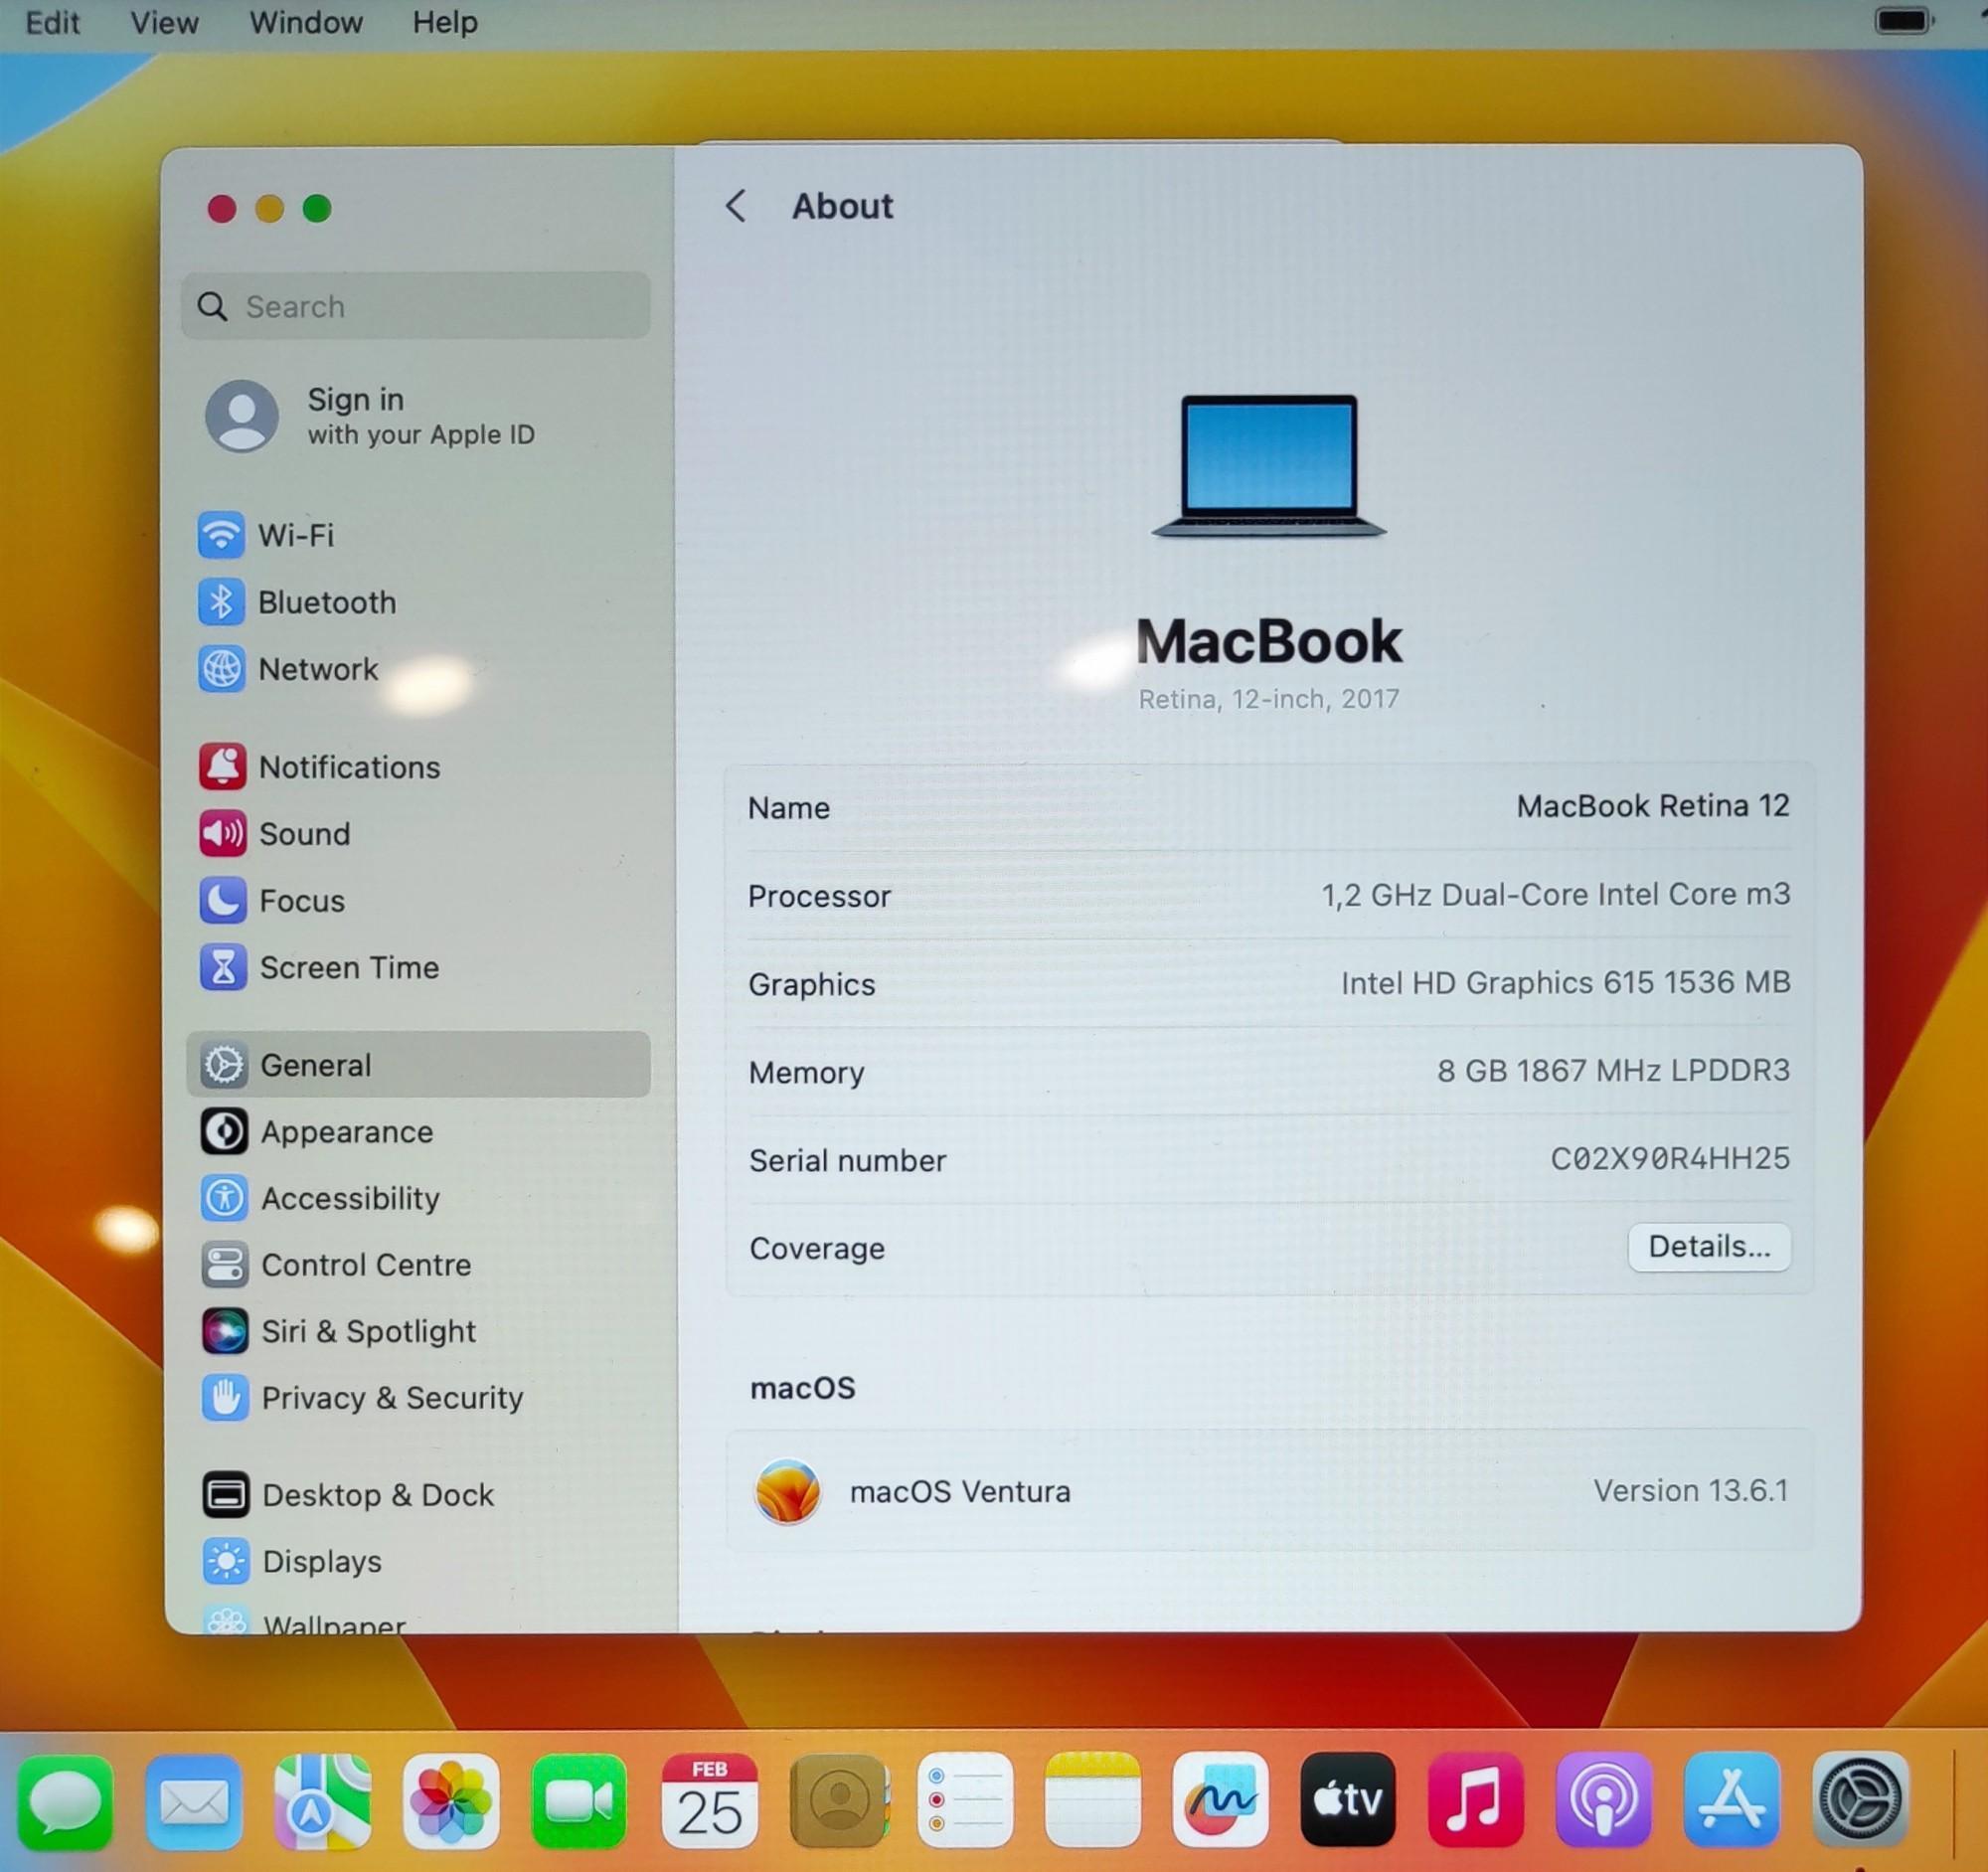Launch FaceTime from the Dock
This screenshot has height=1872, width=1988.
[579, 1802]
